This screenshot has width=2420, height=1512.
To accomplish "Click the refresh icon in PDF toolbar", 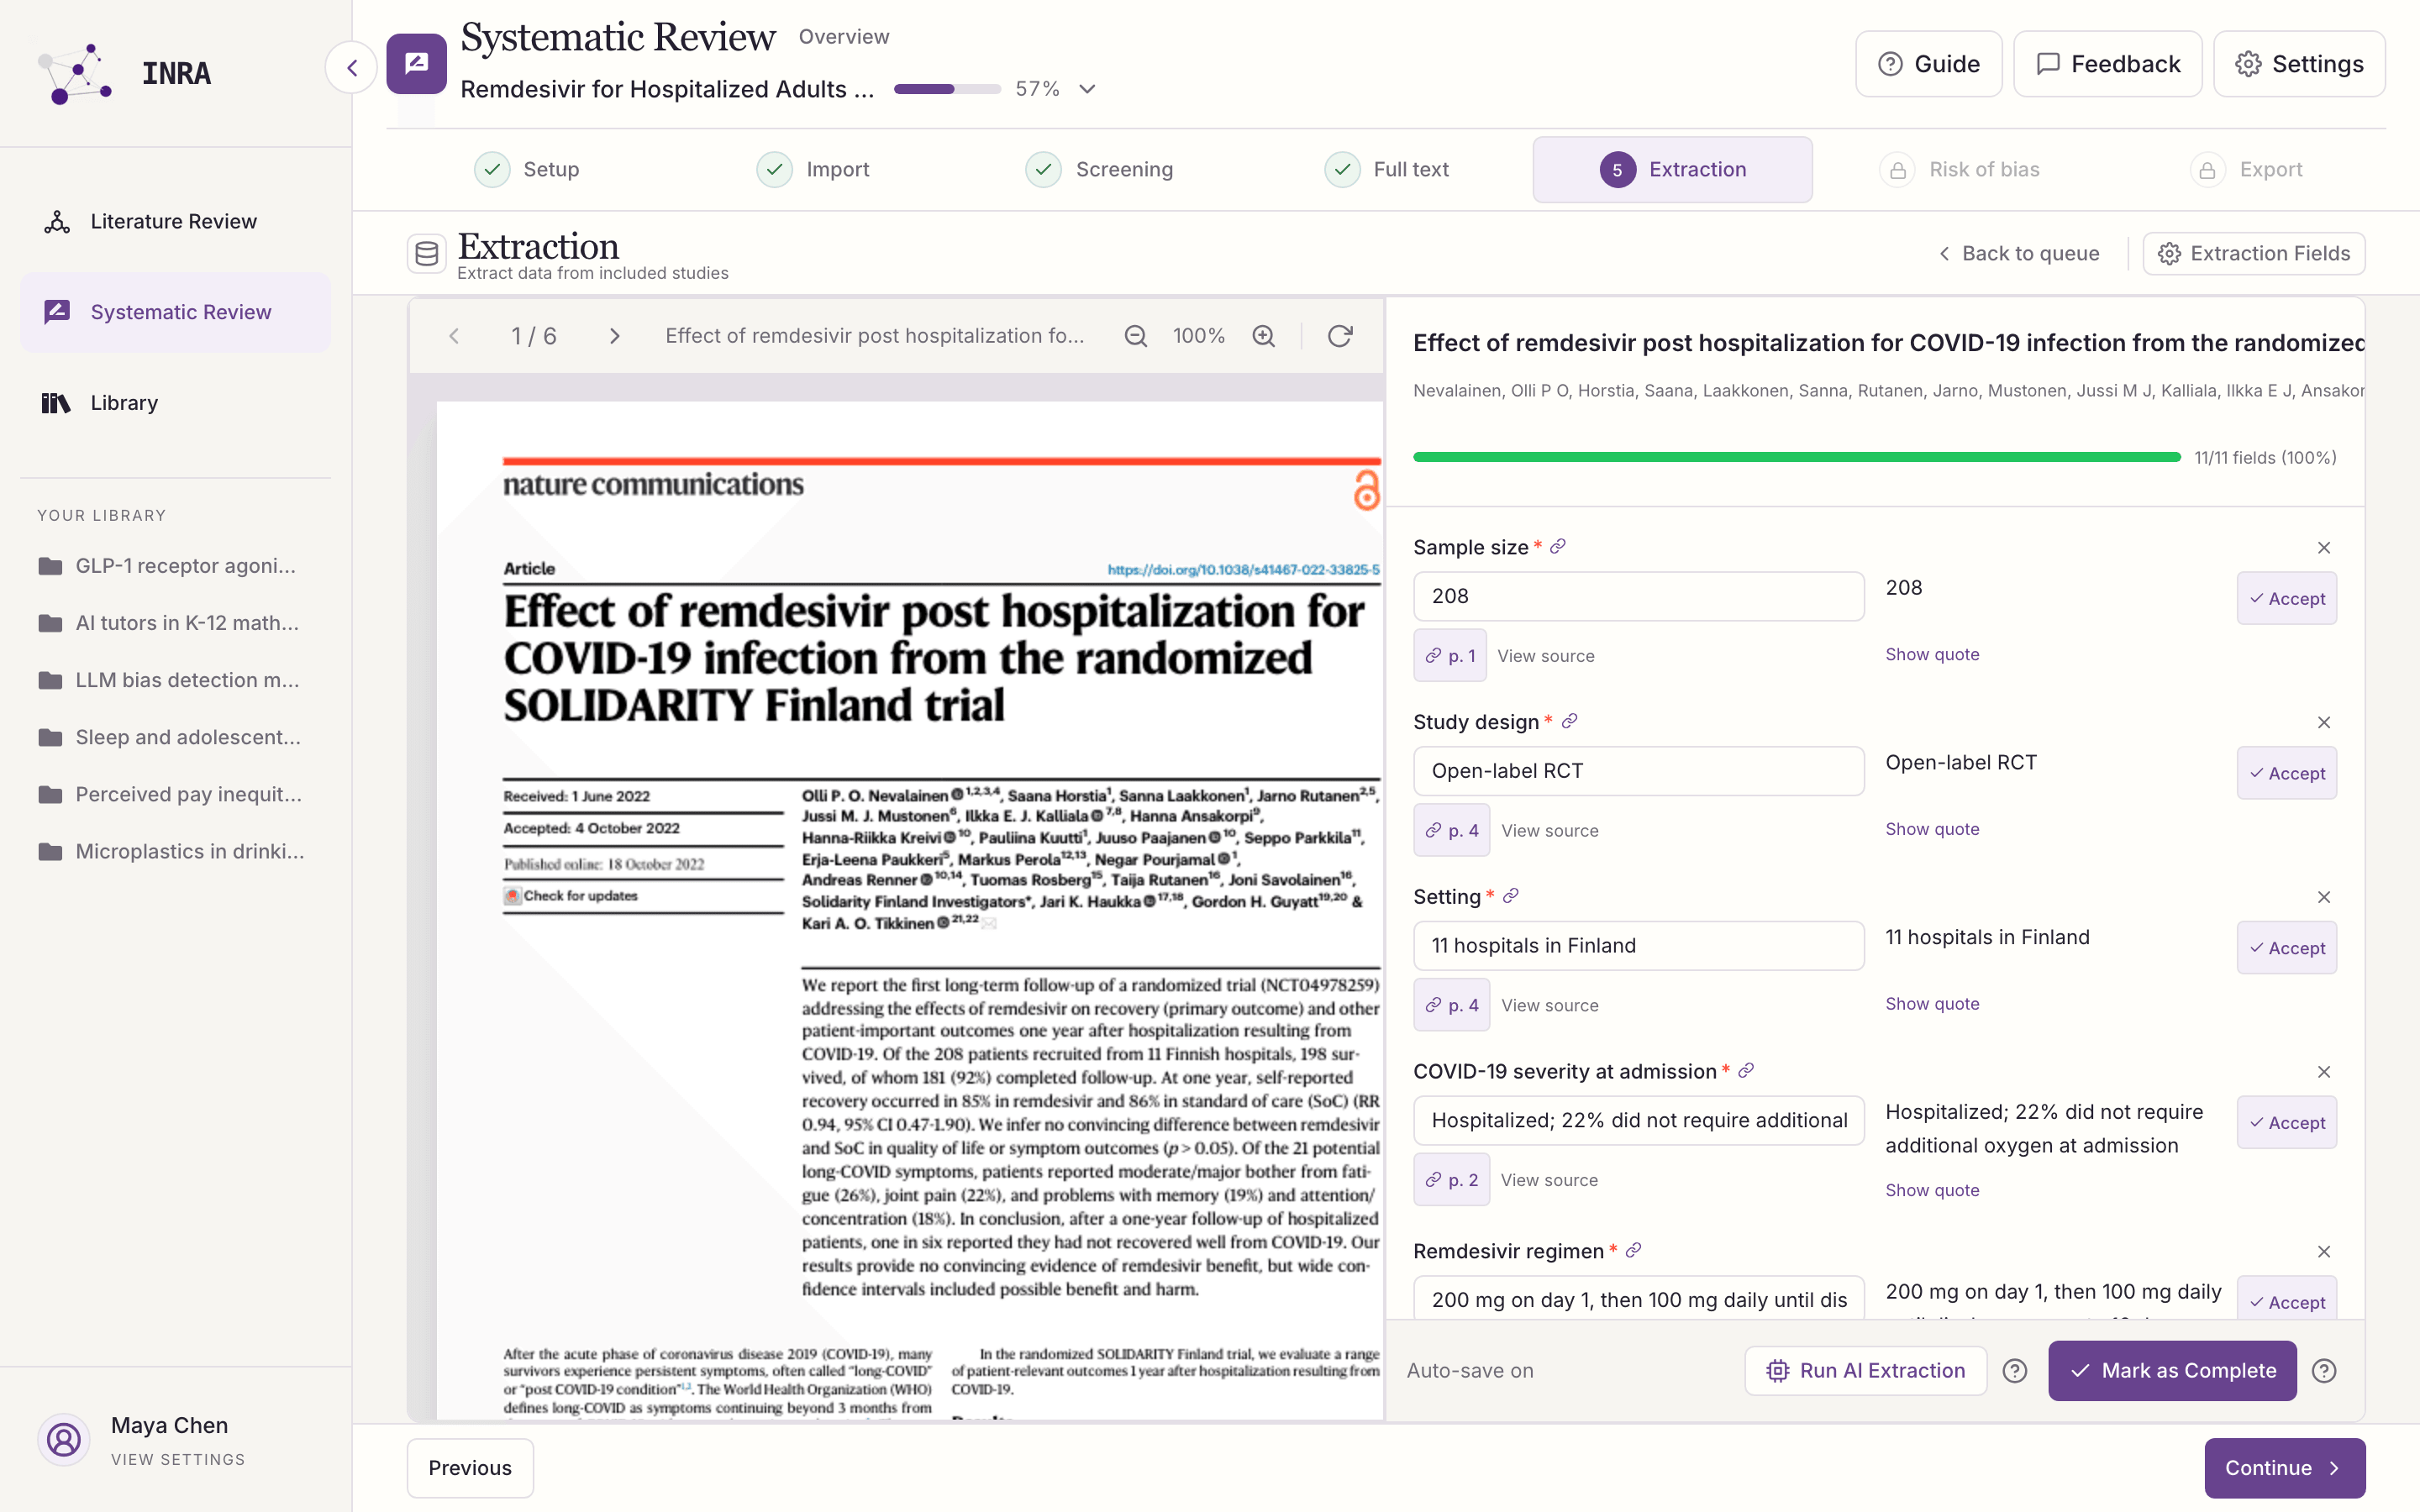I will [1340, 336].
